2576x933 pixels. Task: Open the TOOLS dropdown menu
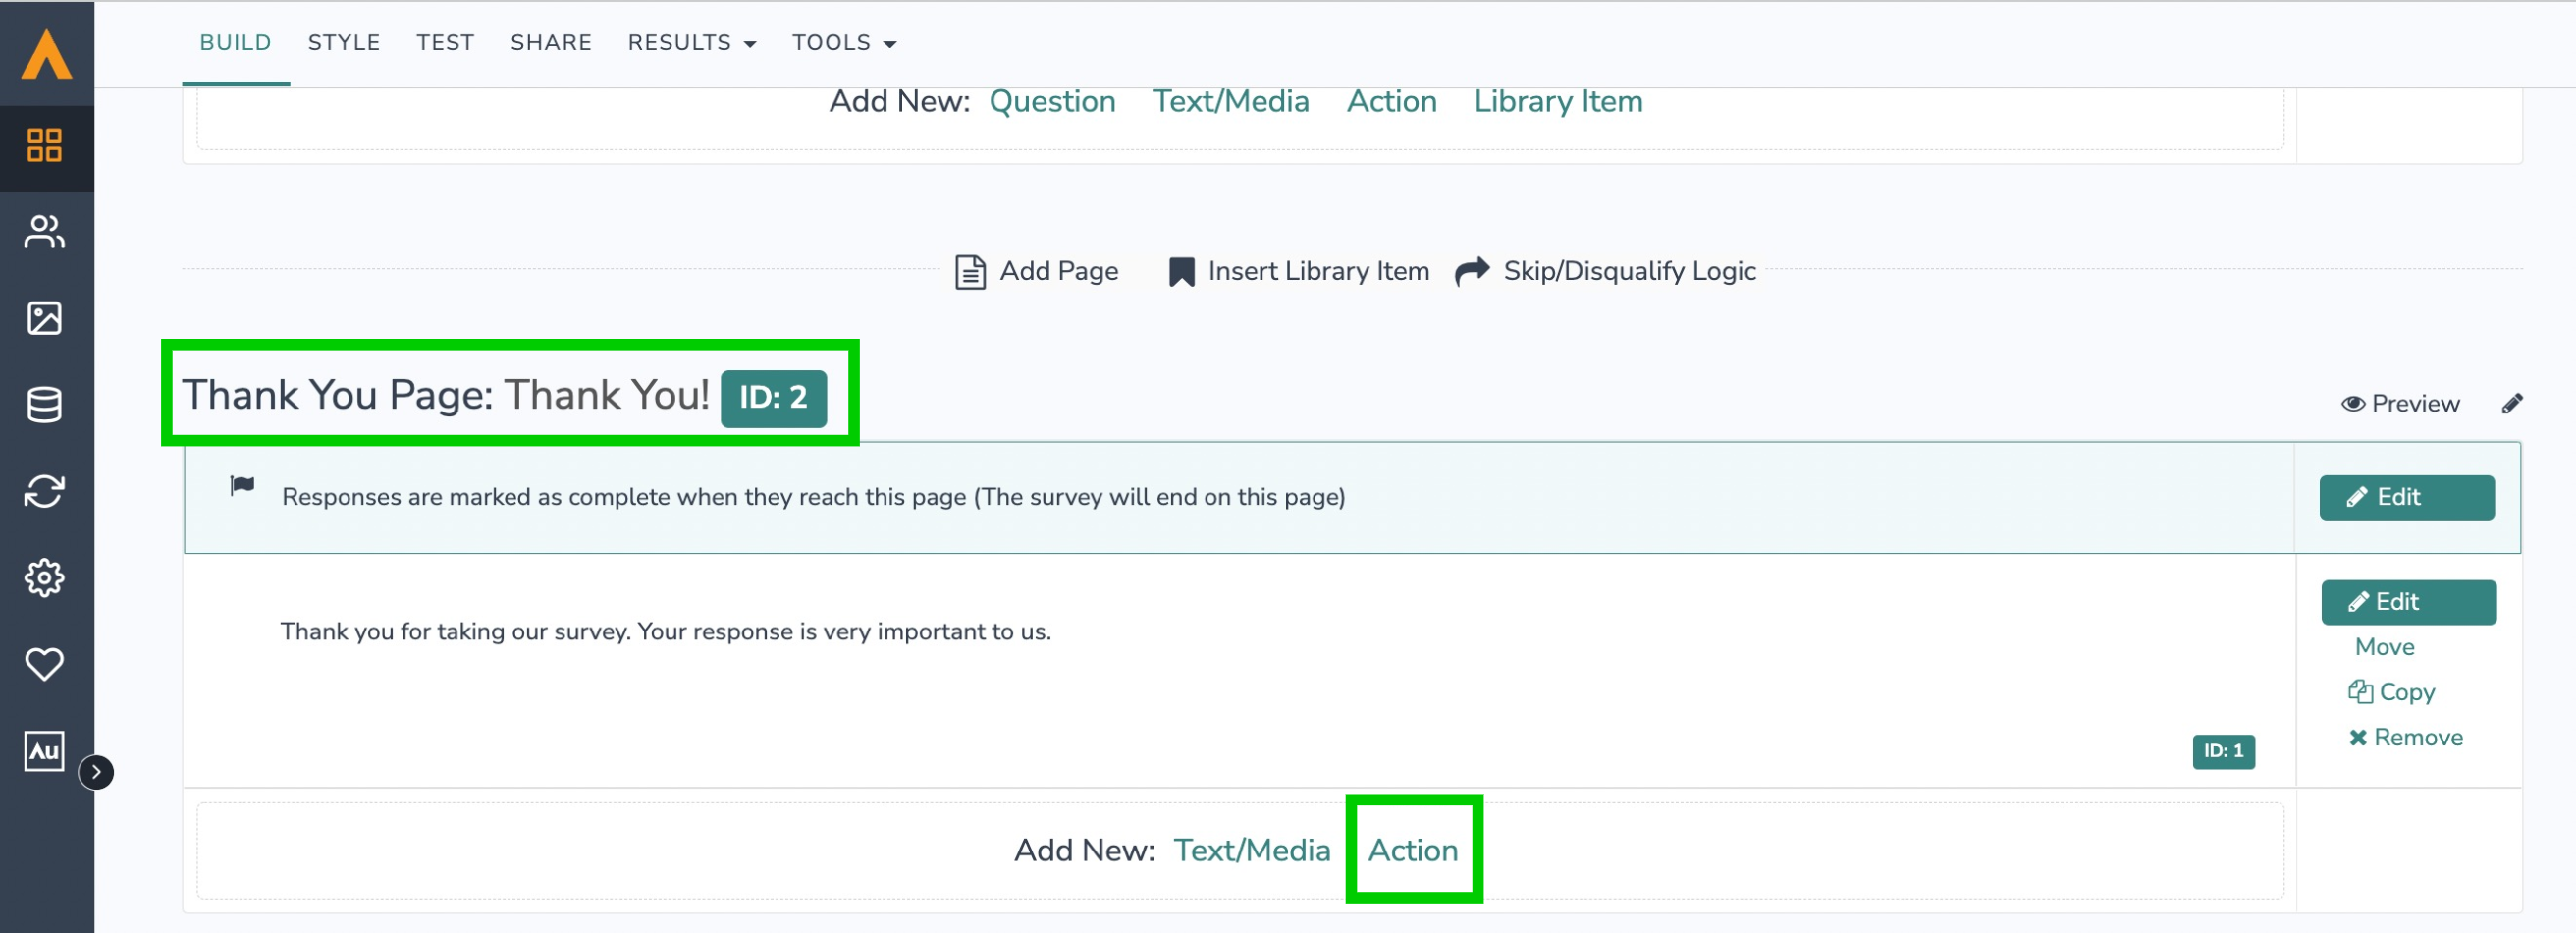tap(842, 42)
